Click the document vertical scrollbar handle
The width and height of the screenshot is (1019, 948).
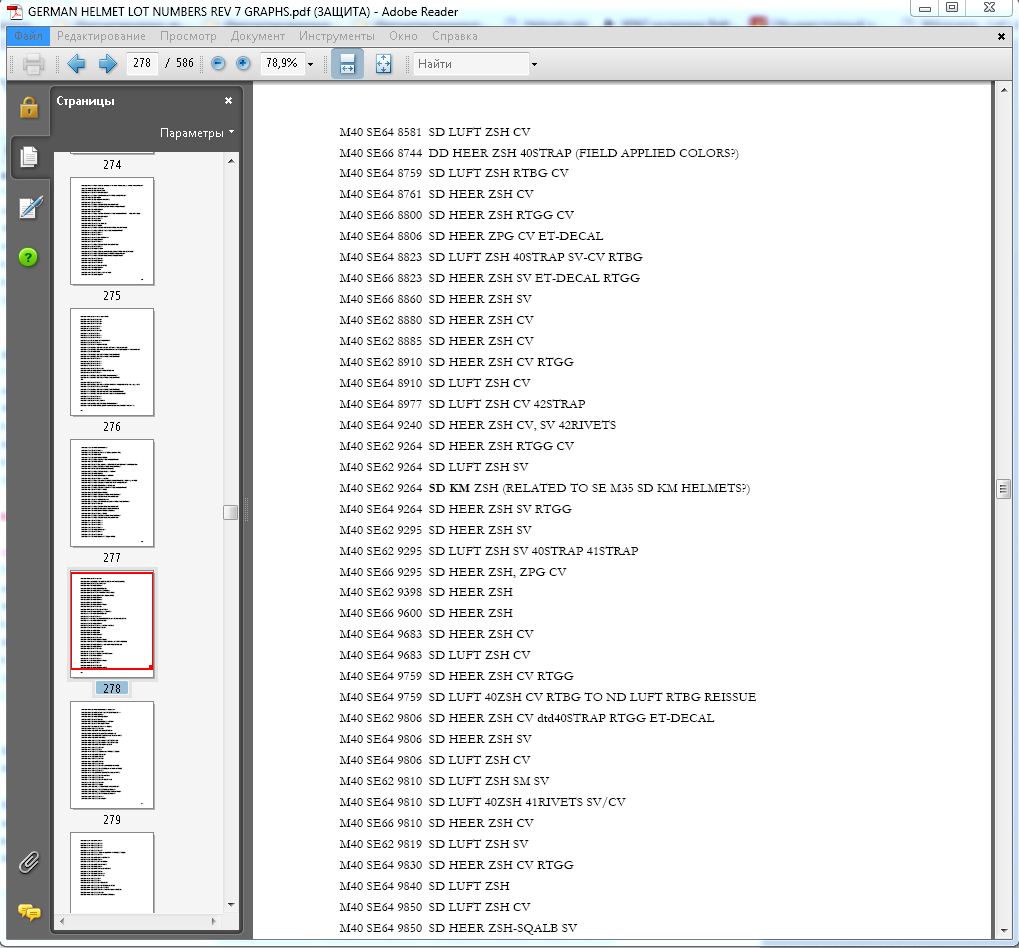(x=1003, y=488)
